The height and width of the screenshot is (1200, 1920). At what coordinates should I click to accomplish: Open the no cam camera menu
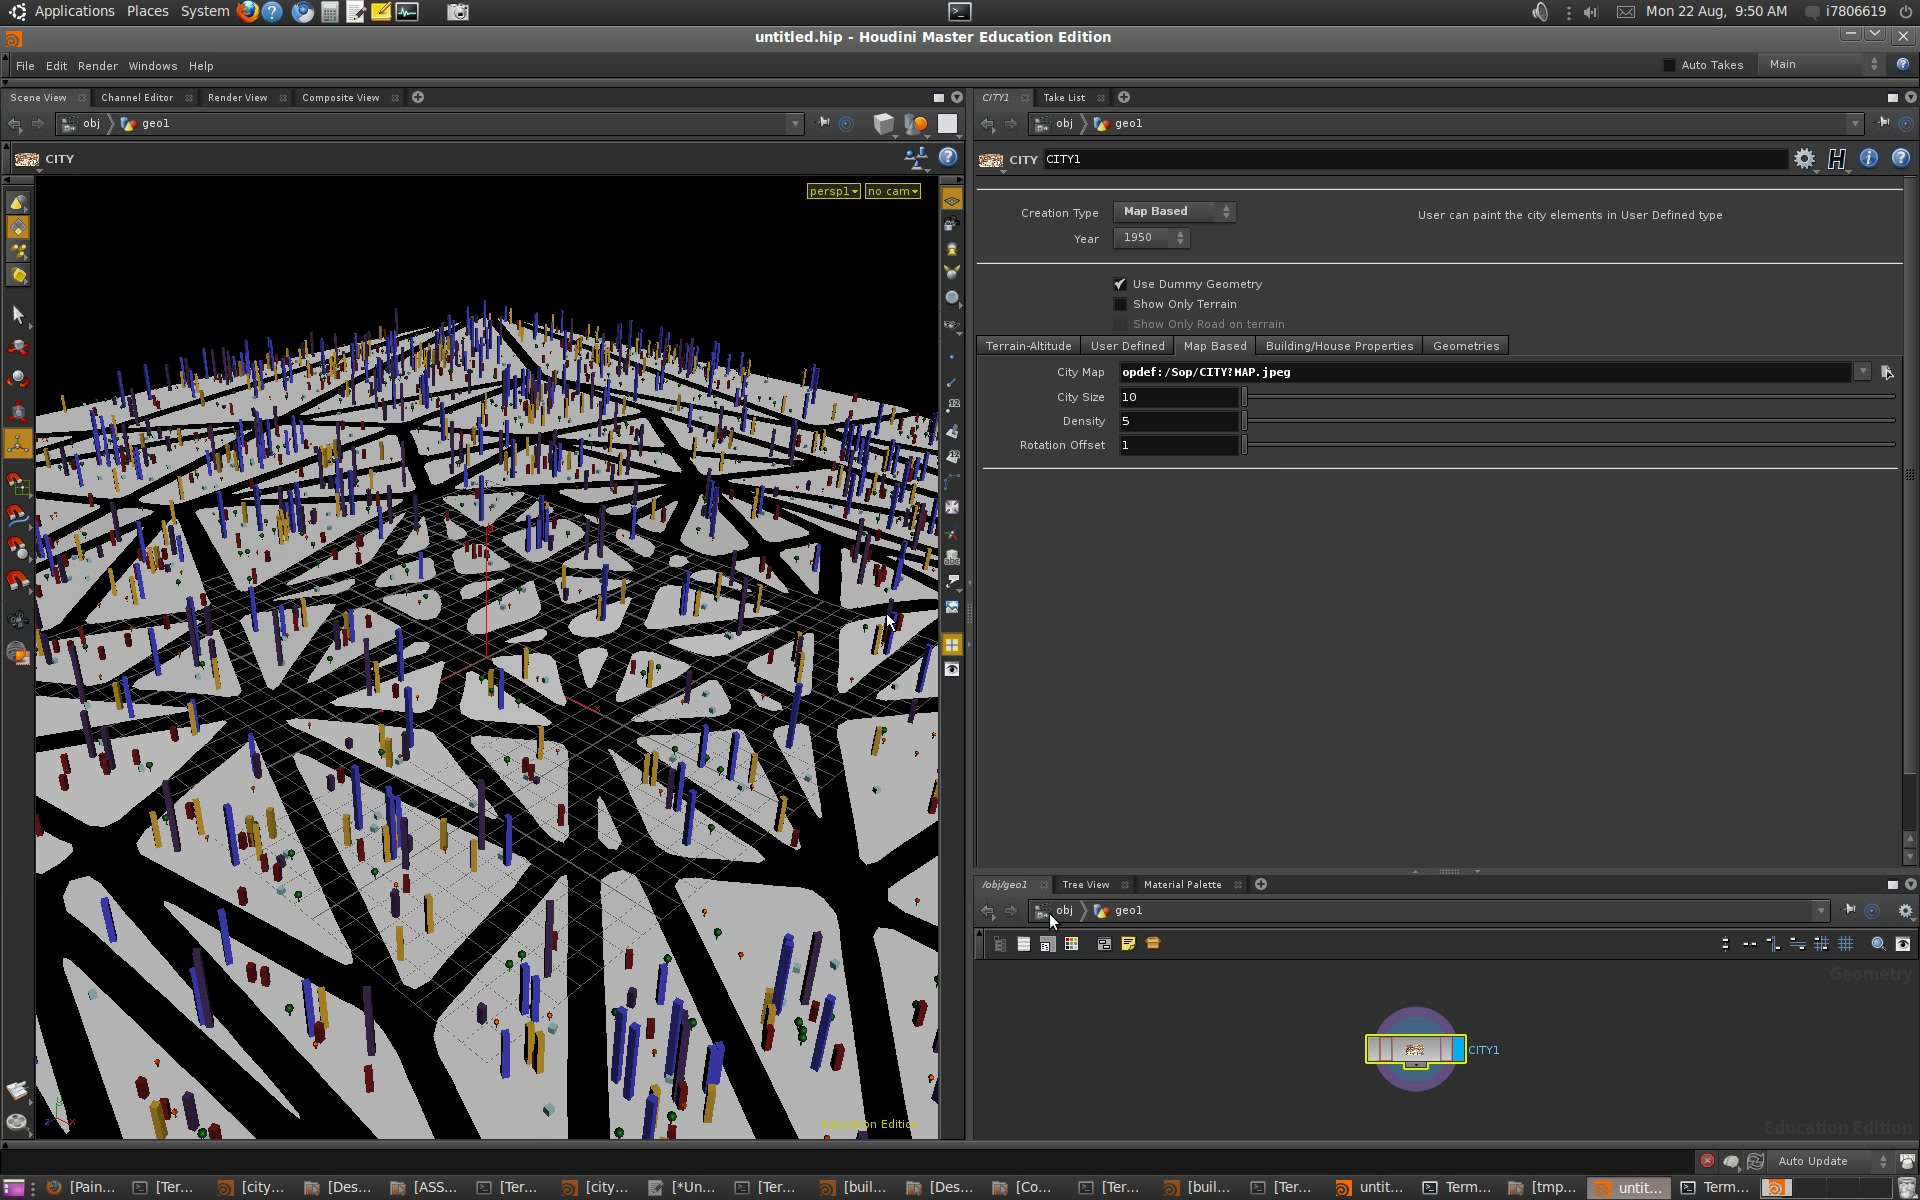(893, 191)
